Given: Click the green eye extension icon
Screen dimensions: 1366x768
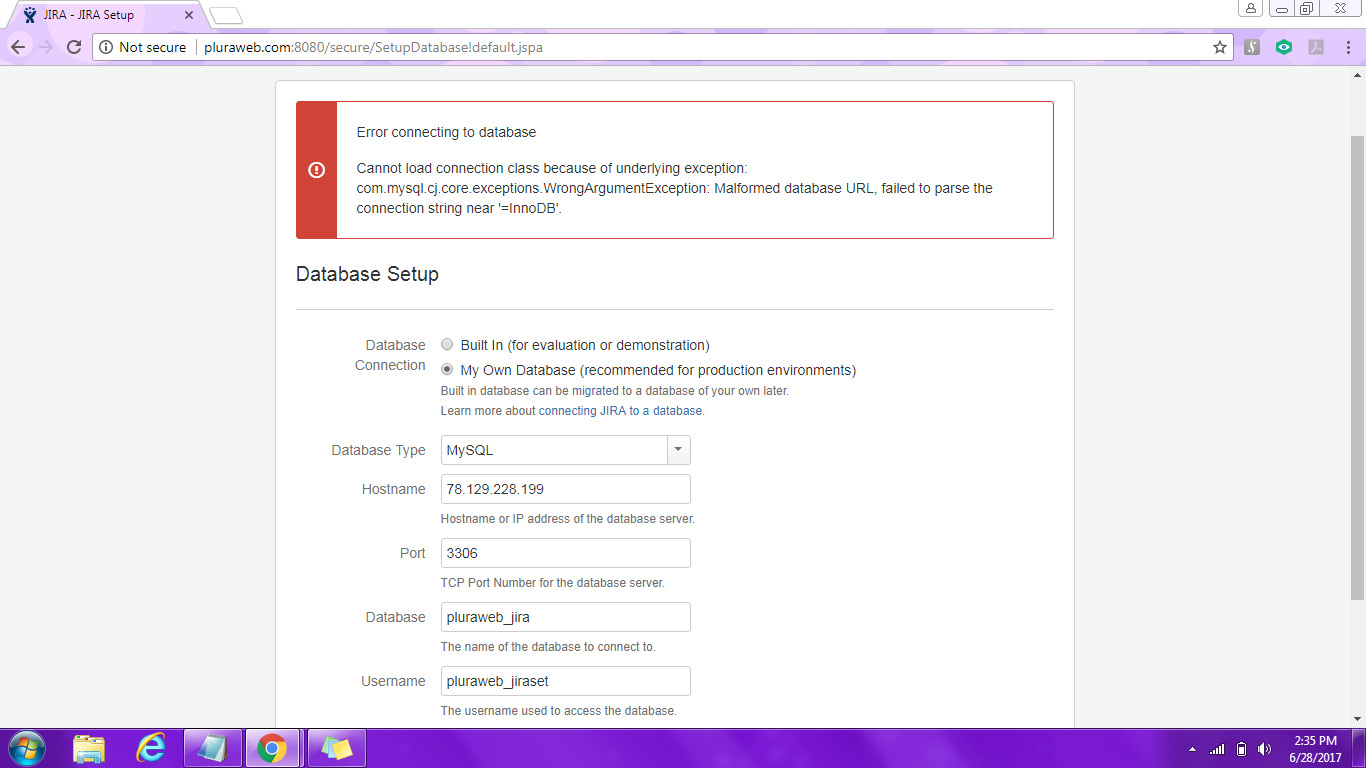Looking at the screenshot, I should pos(1284,47).
